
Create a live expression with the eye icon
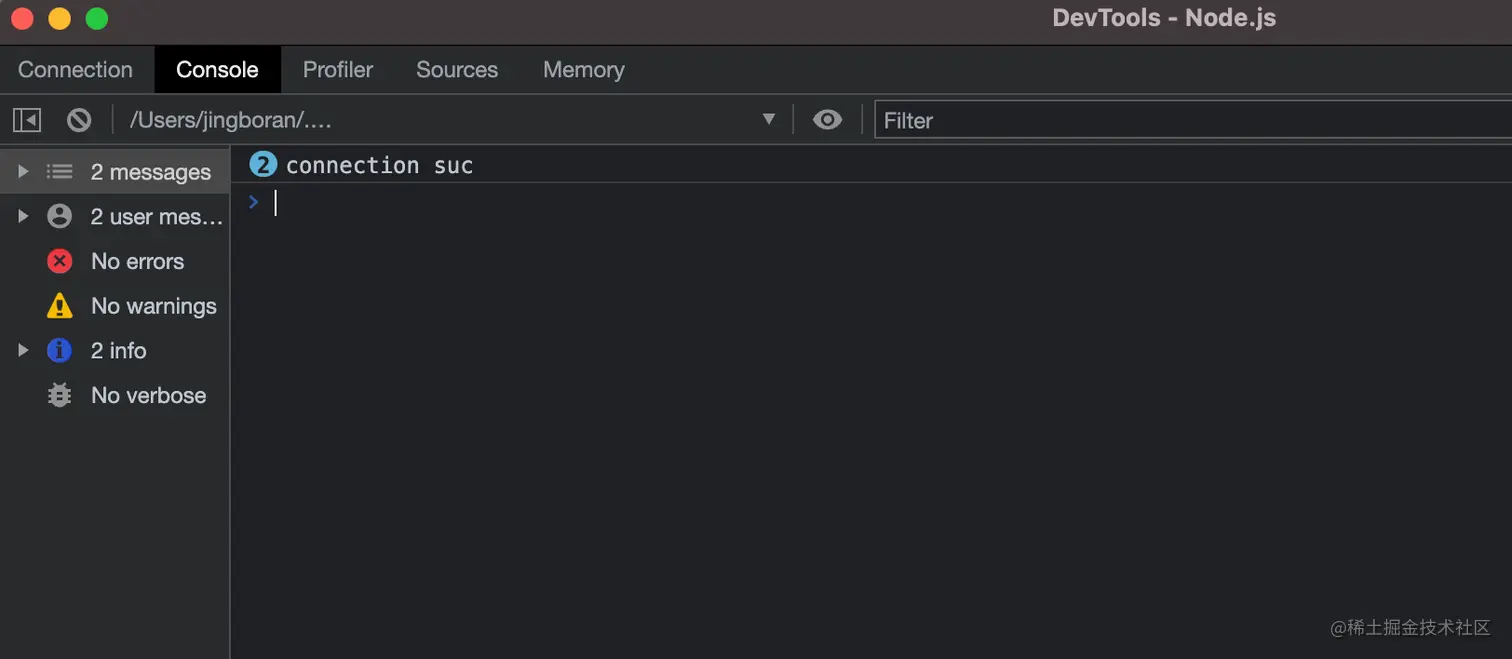click(x=827, y=119)
